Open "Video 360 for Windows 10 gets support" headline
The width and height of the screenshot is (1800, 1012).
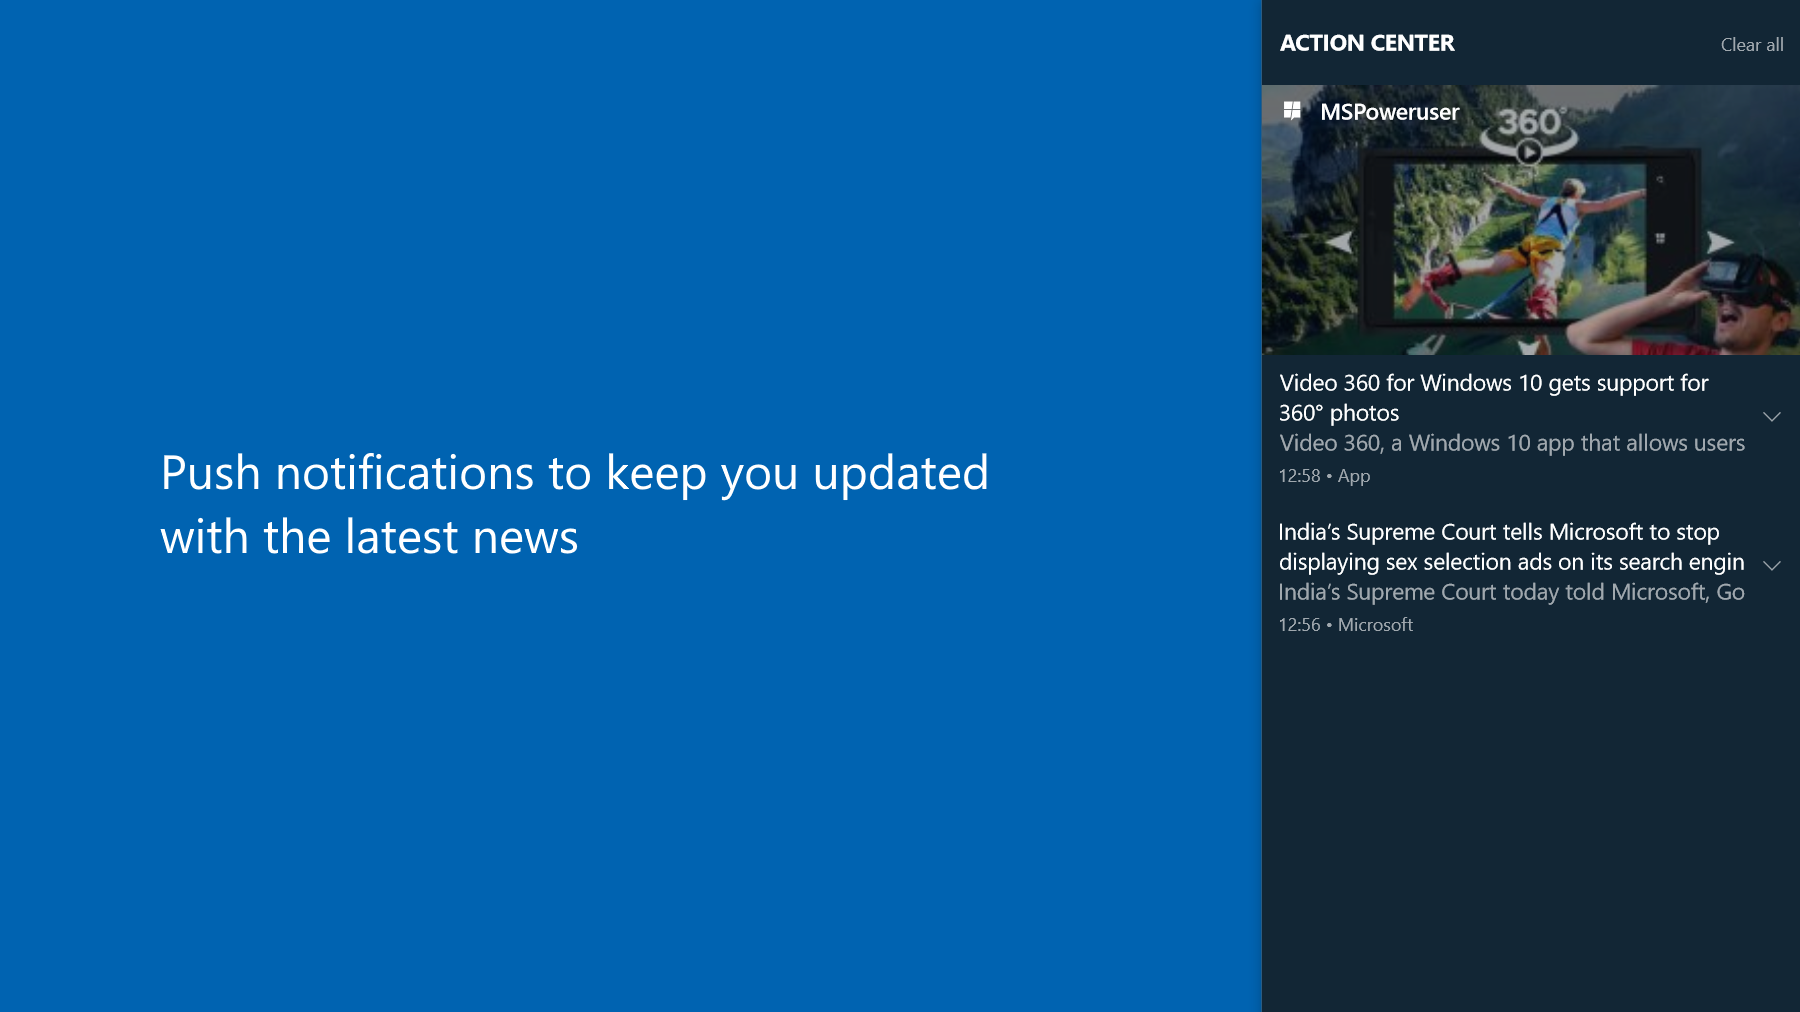[1494, 398]
